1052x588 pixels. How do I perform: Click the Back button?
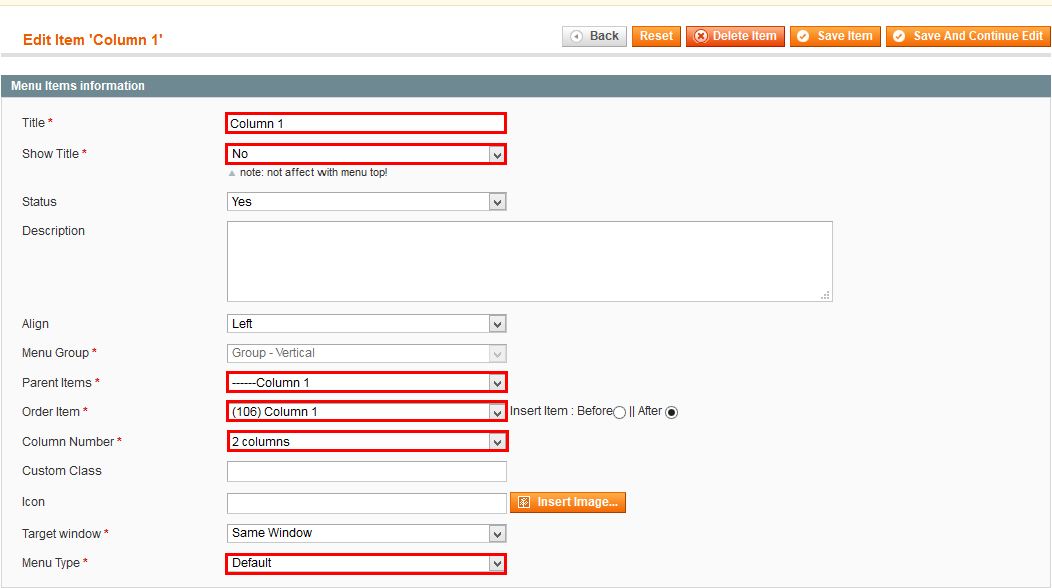(594, 36)
